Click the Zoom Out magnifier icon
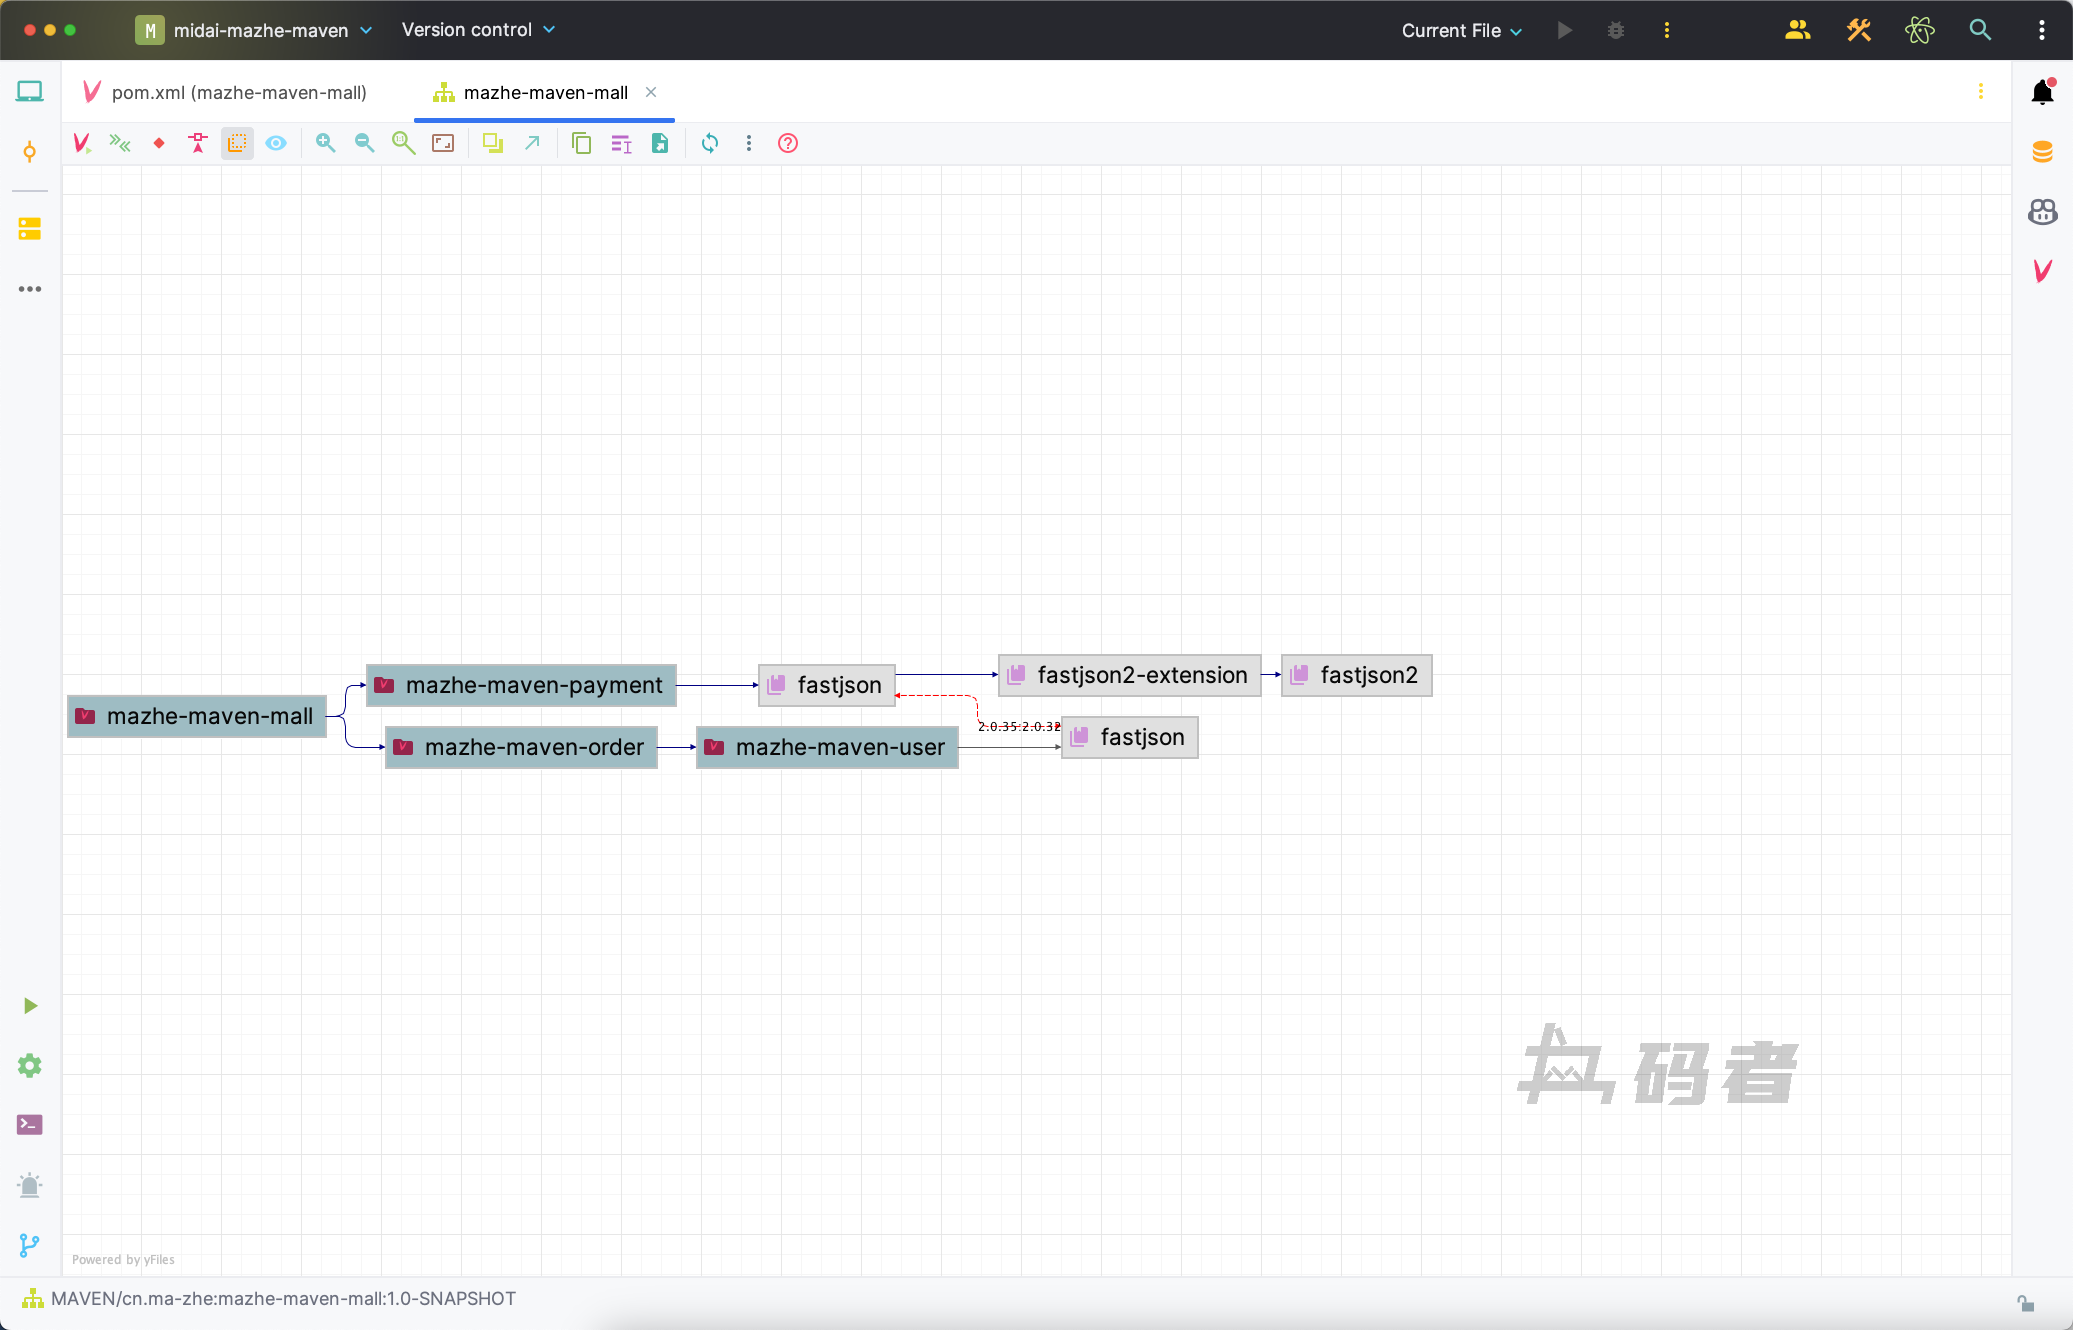The image size is (2073, 1330). [x=364, y=143]
